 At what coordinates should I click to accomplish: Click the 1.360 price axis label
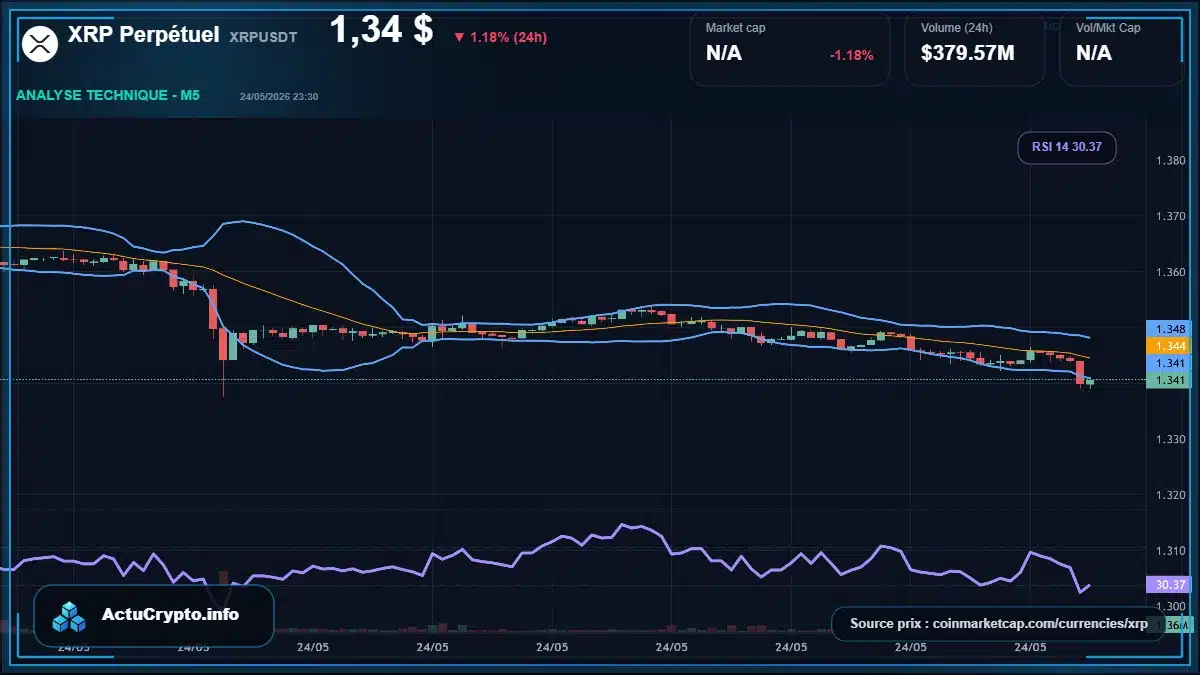1170,272
